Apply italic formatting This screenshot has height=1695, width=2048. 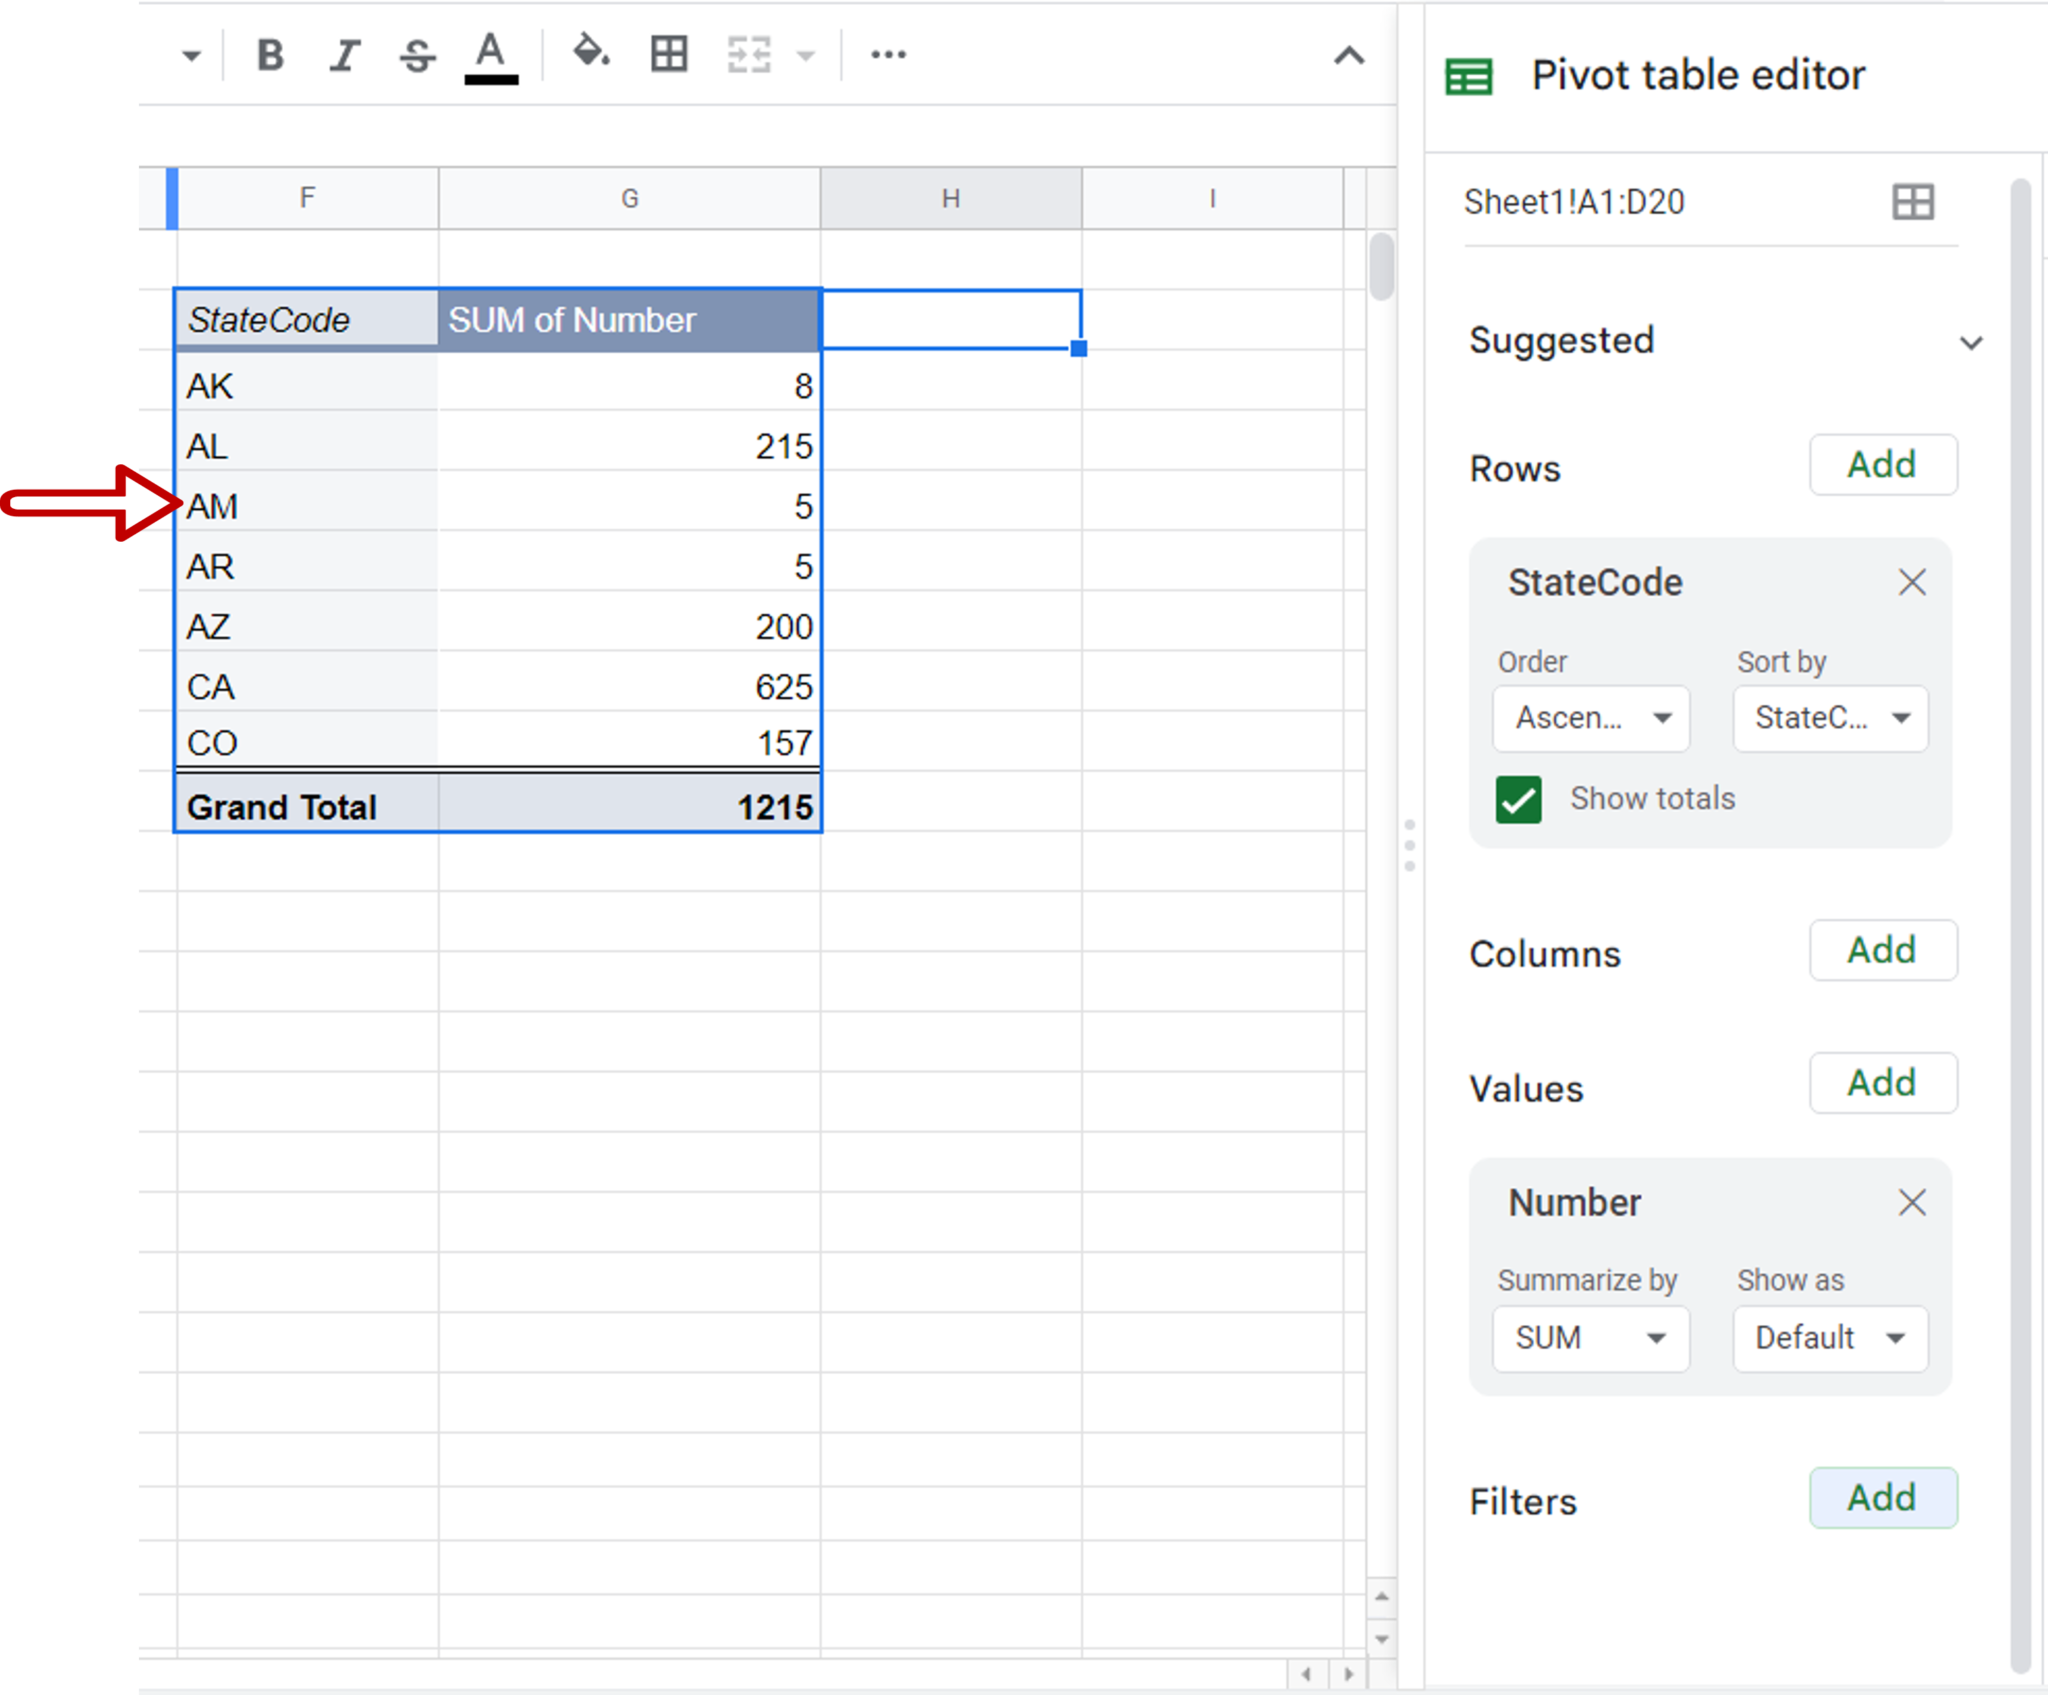[343, 54]
